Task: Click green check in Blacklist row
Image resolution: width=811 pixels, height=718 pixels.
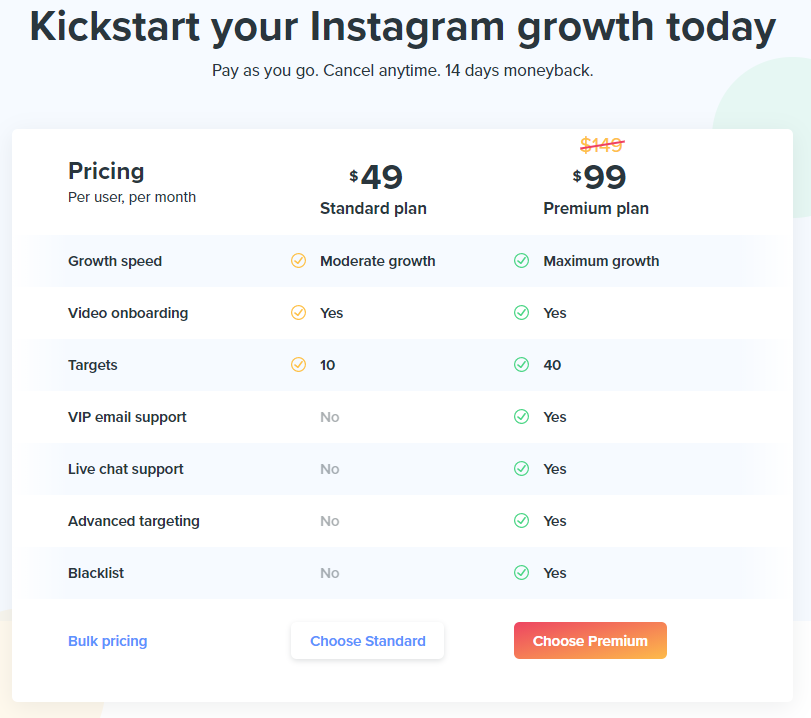Action: click(x=521, y=573)
